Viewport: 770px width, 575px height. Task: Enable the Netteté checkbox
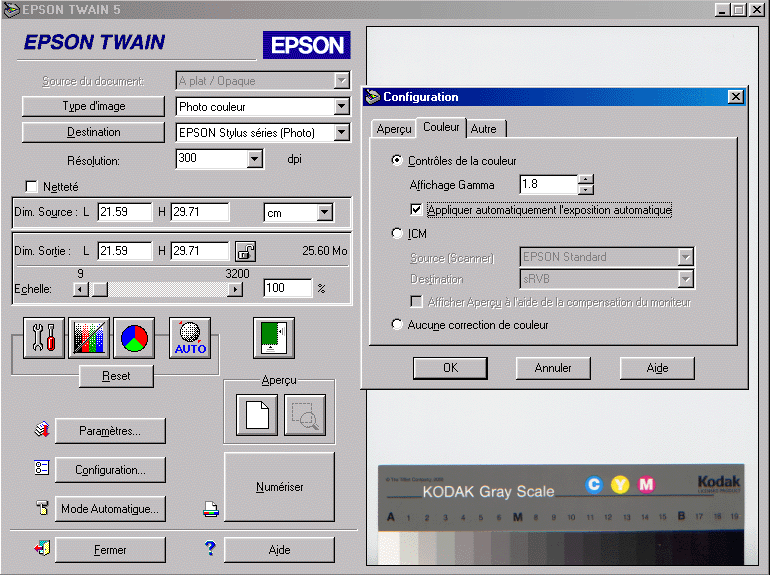tap(31, 187)
